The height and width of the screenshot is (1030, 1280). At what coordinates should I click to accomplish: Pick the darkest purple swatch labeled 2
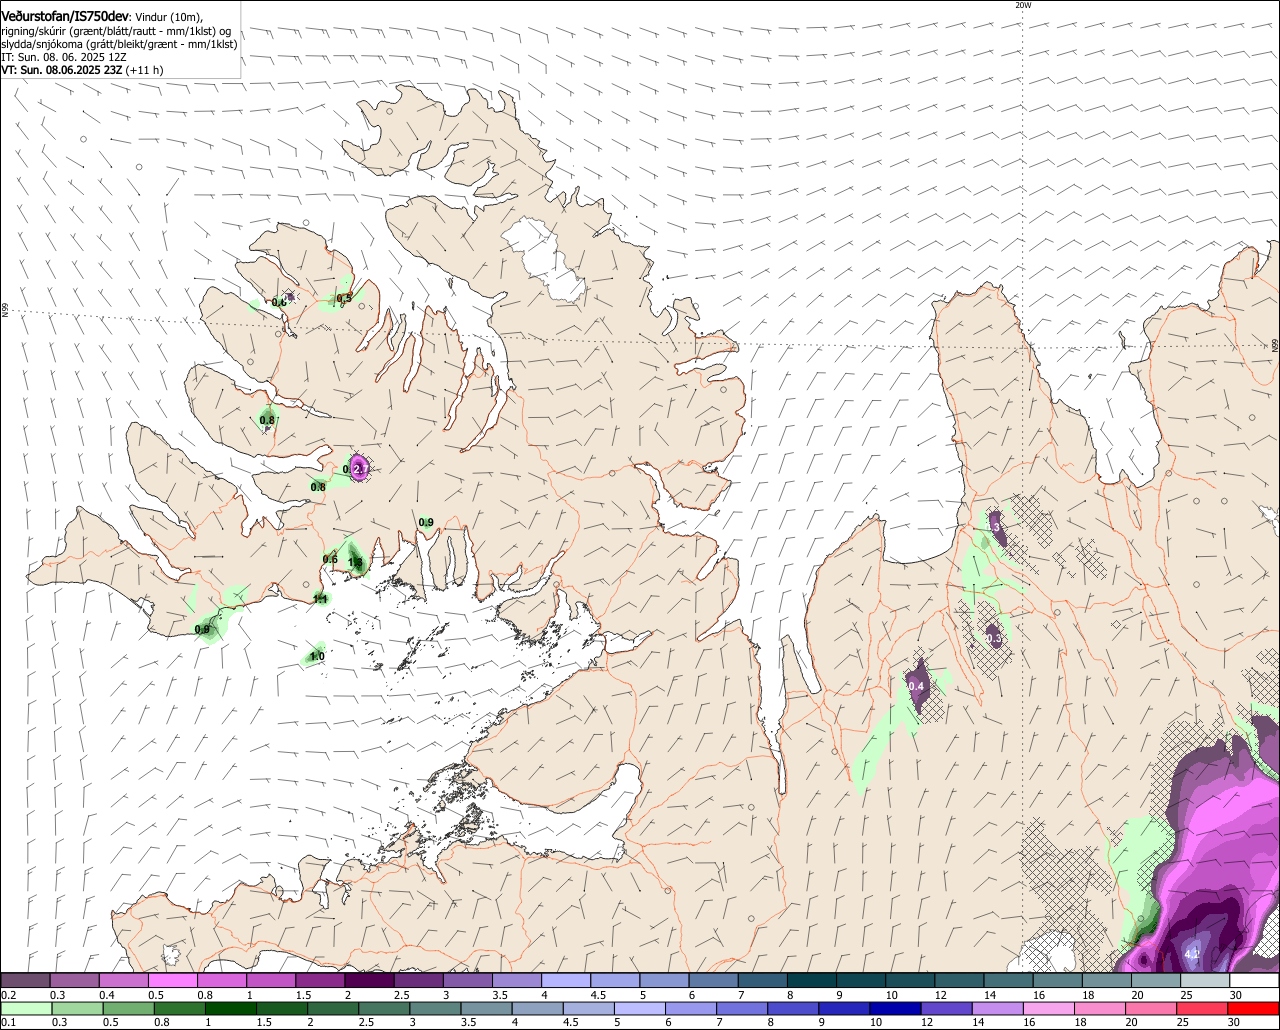[x=368, y=980]
